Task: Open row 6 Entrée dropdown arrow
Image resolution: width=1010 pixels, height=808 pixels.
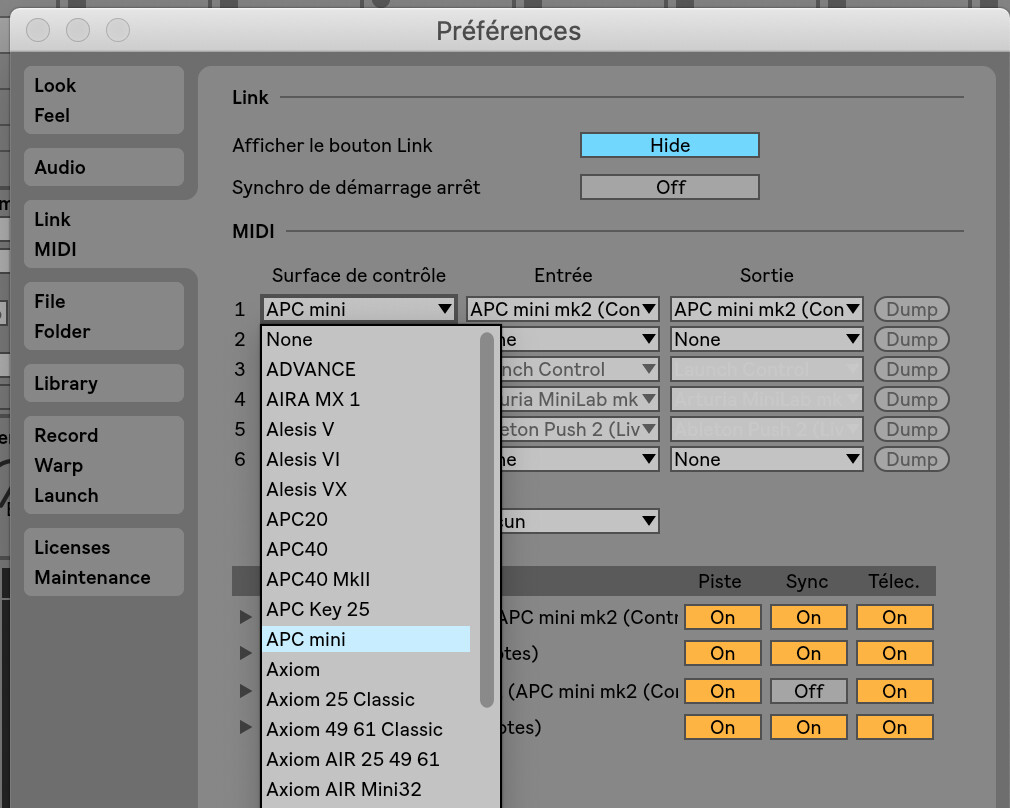Action: 649,459
